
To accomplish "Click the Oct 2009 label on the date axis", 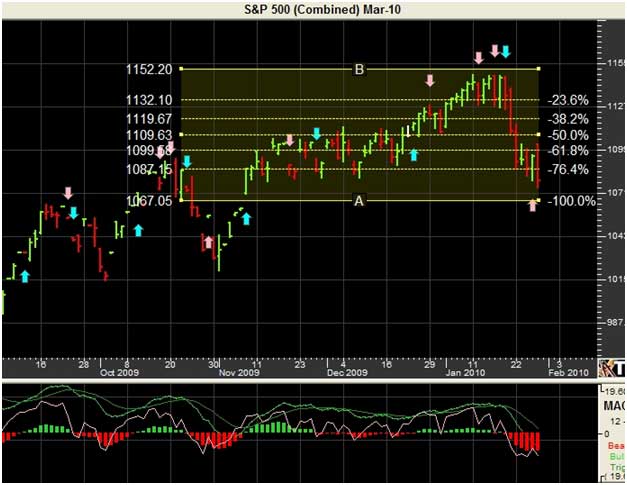I will coord(120,373).
